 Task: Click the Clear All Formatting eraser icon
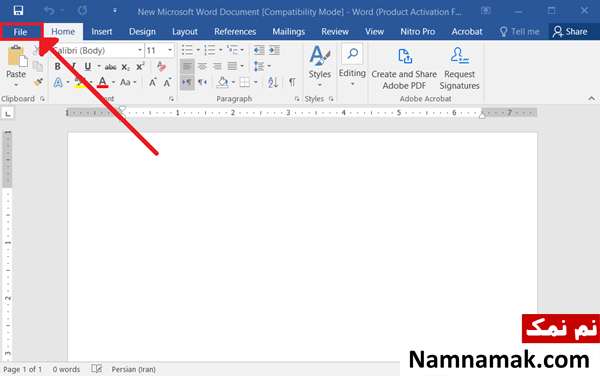161,67
